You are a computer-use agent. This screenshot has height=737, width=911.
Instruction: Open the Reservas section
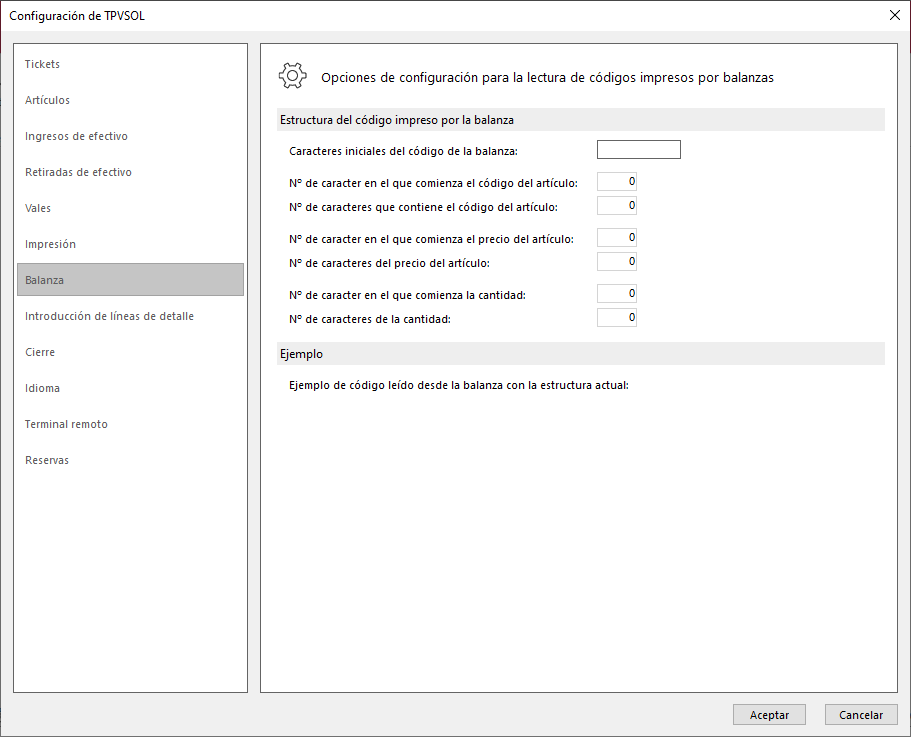pos(130,460)
